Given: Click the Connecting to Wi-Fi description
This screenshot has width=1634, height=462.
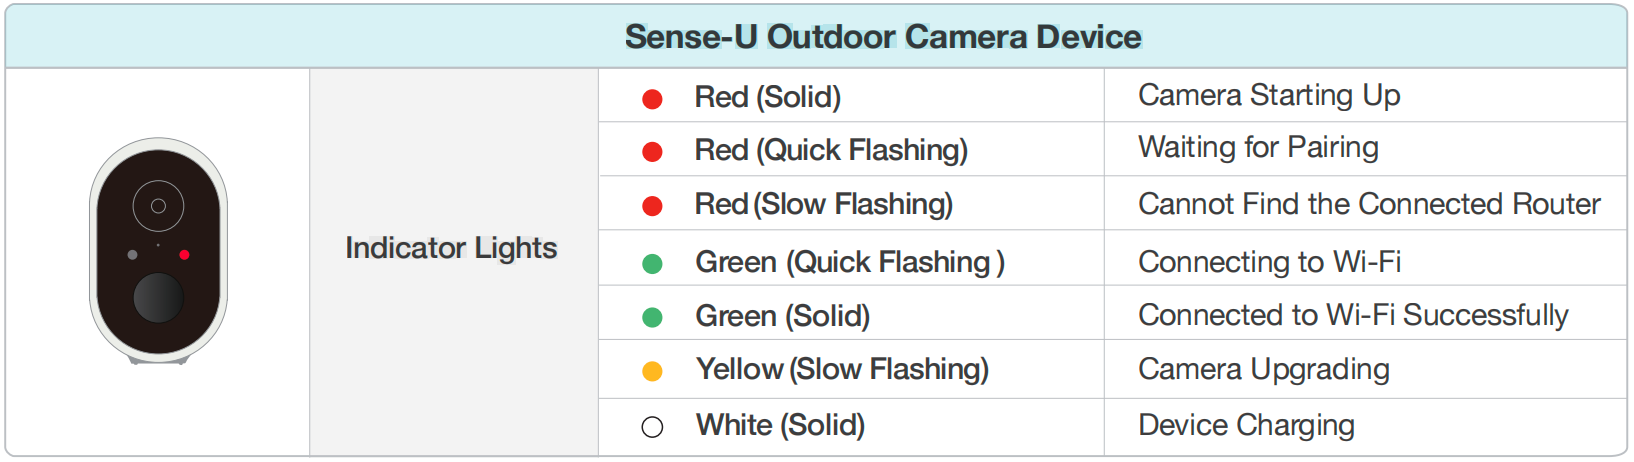Looking at the screenshot, I should 1269,262.
